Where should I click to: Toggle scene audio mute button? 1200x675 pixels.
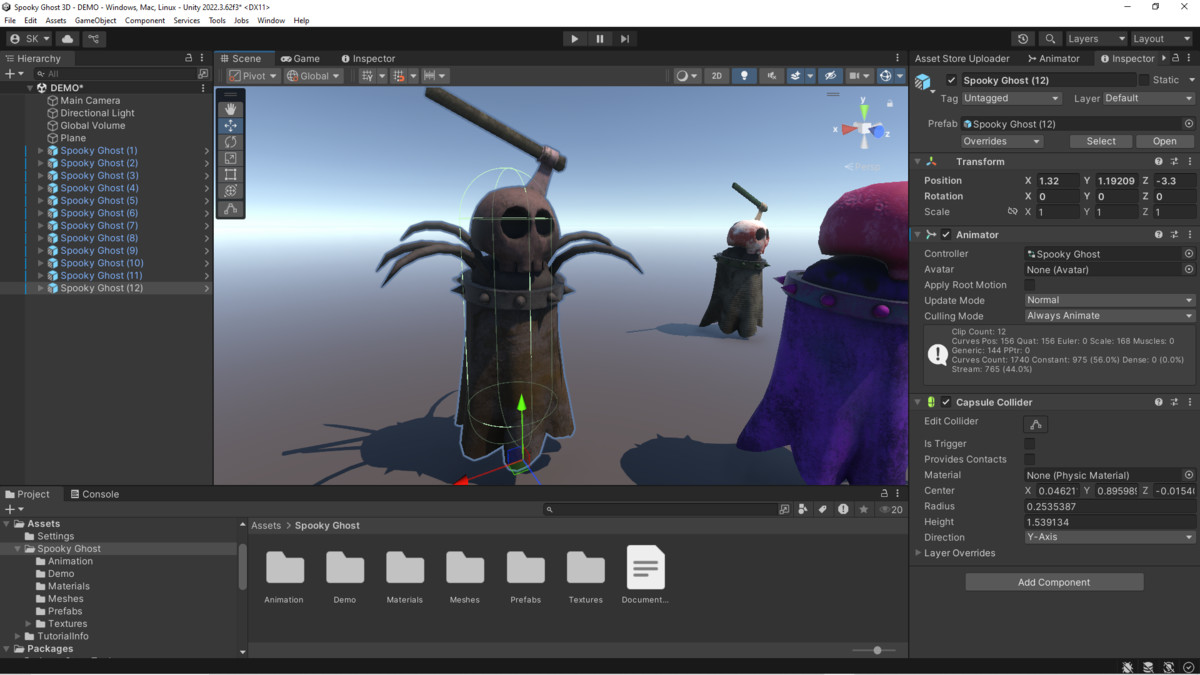(x=771, y=76)
